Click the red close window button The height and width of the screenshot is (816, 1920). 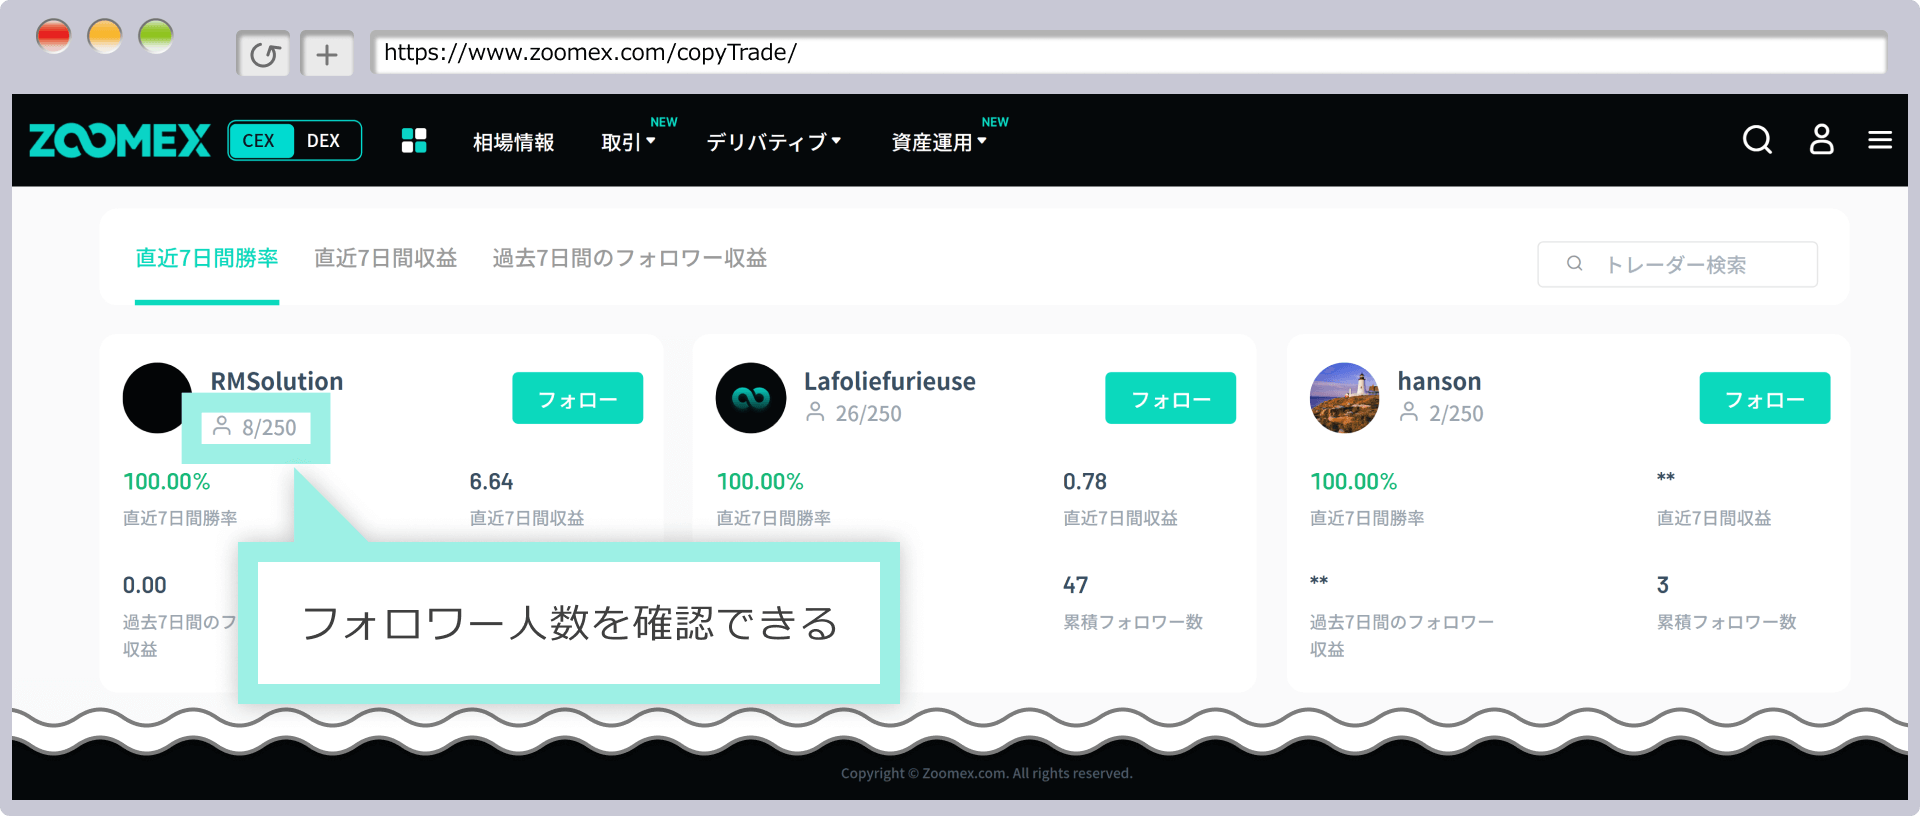click(x=53, y=36)
